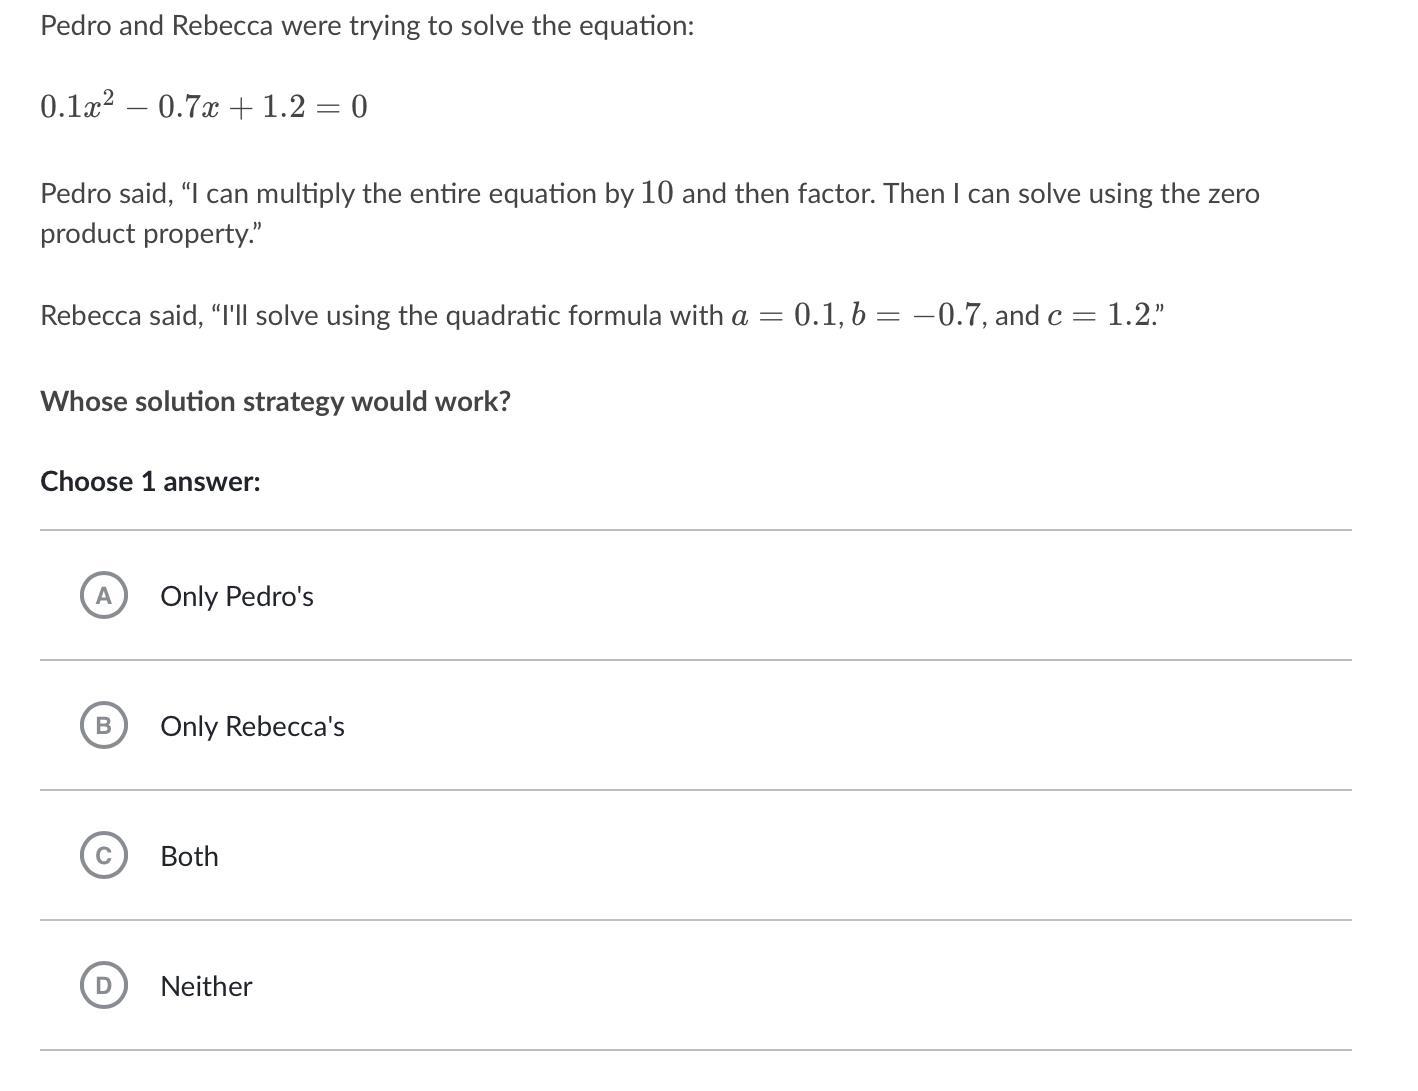Click the number 10 in Pedro's statement
Image resolution: width=1418 pixels, height=1091 pixels.
tap(657, 193)
